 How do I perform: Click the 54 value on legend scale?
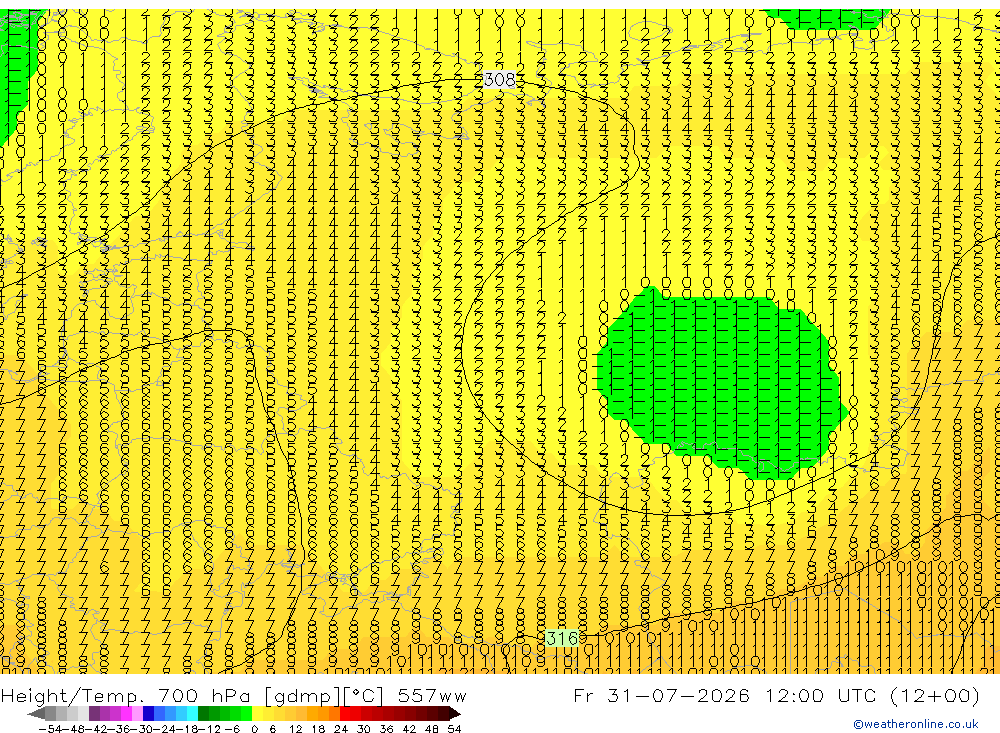click(454, 729)
